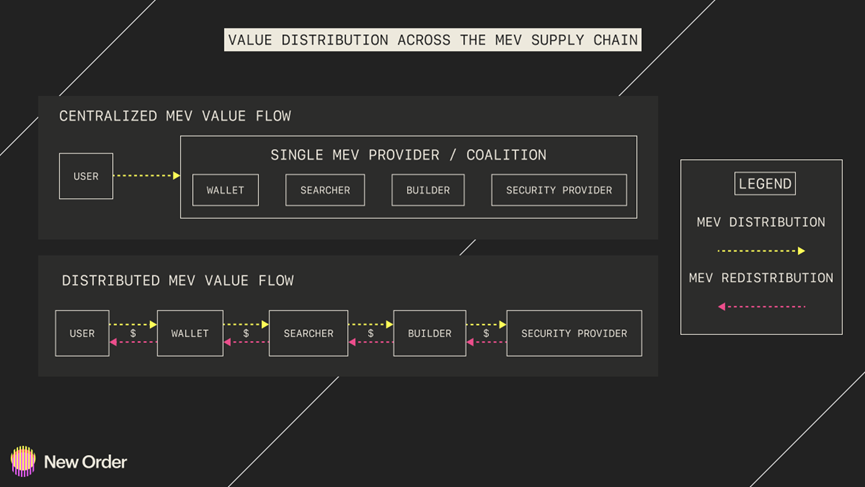Click the New Order striped circle logo
This screenshot has width=865, height=487.
(x=23, y=461)
